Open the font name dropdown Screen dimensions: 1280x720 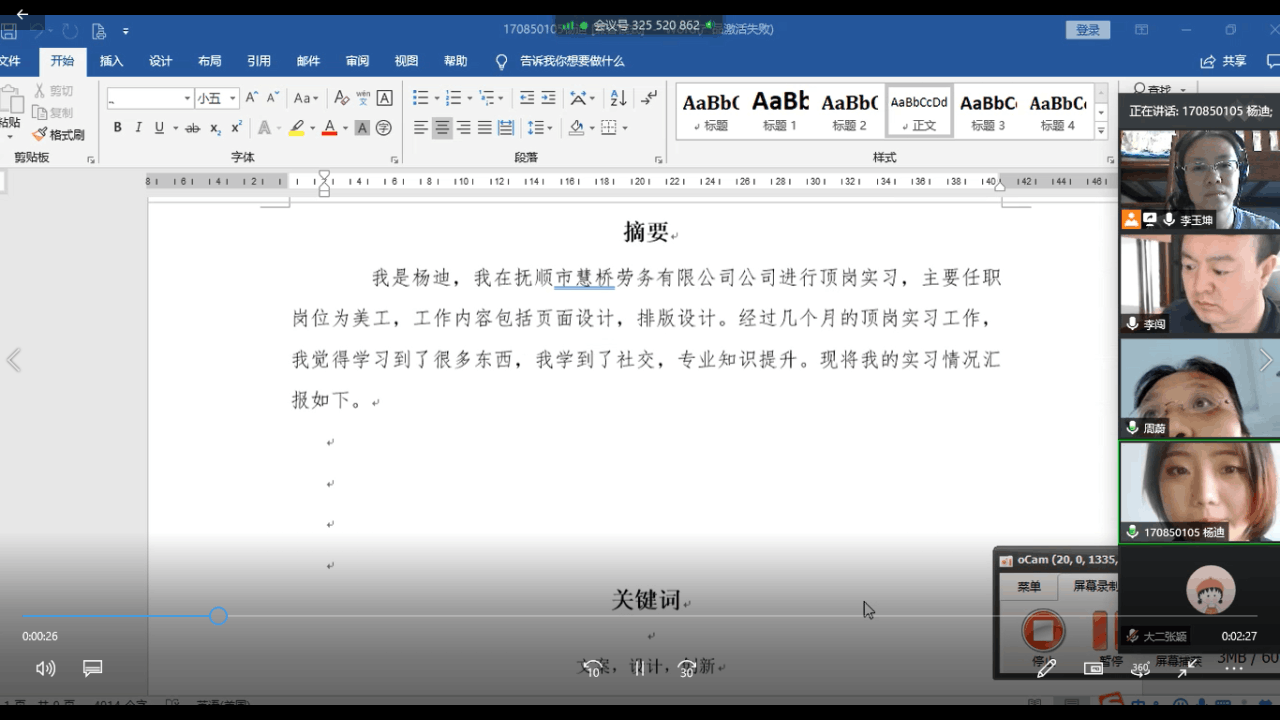coord(187,98)
